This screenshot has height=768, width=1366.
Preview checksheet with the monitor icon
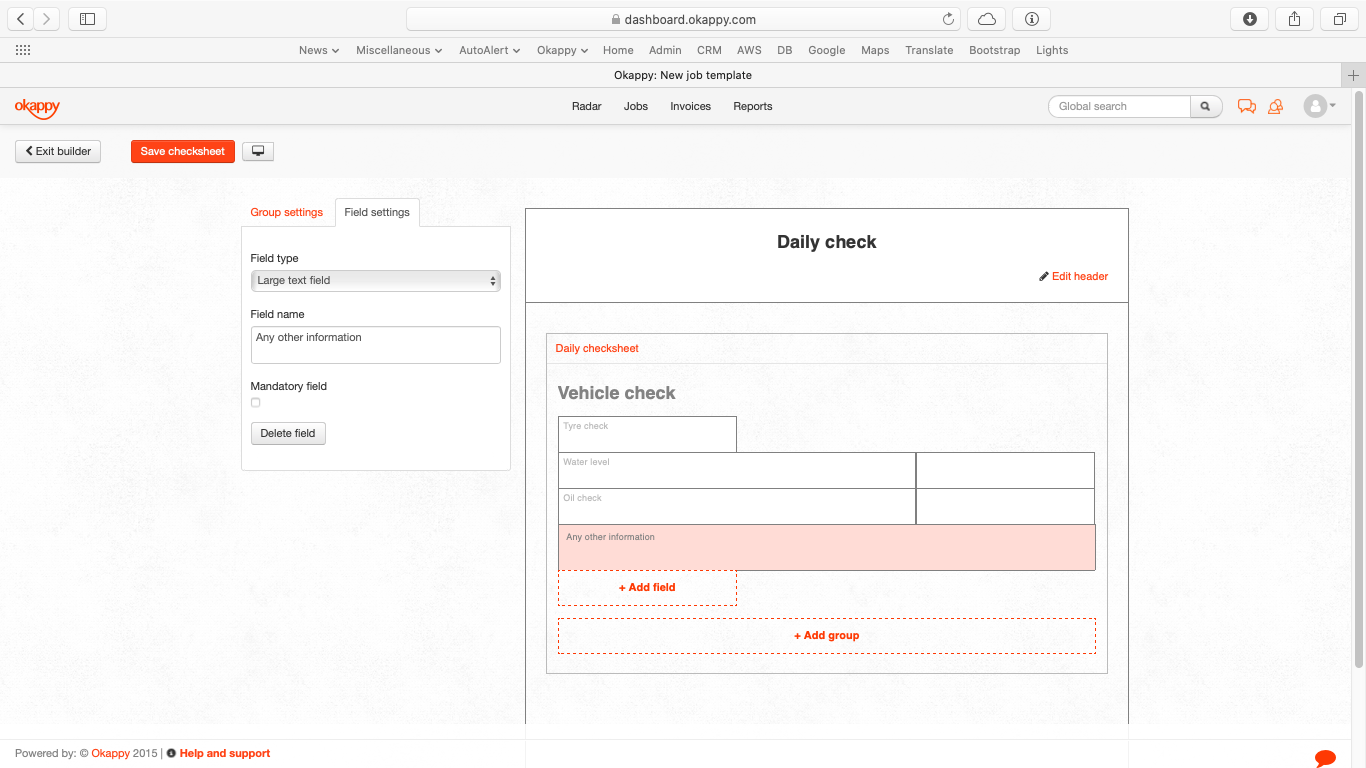258,151
